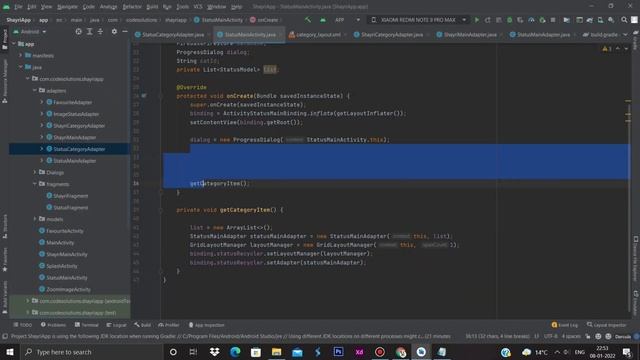Jump to next highlighted error arrow
Screen dimensions: 640x360
[626, 49]
